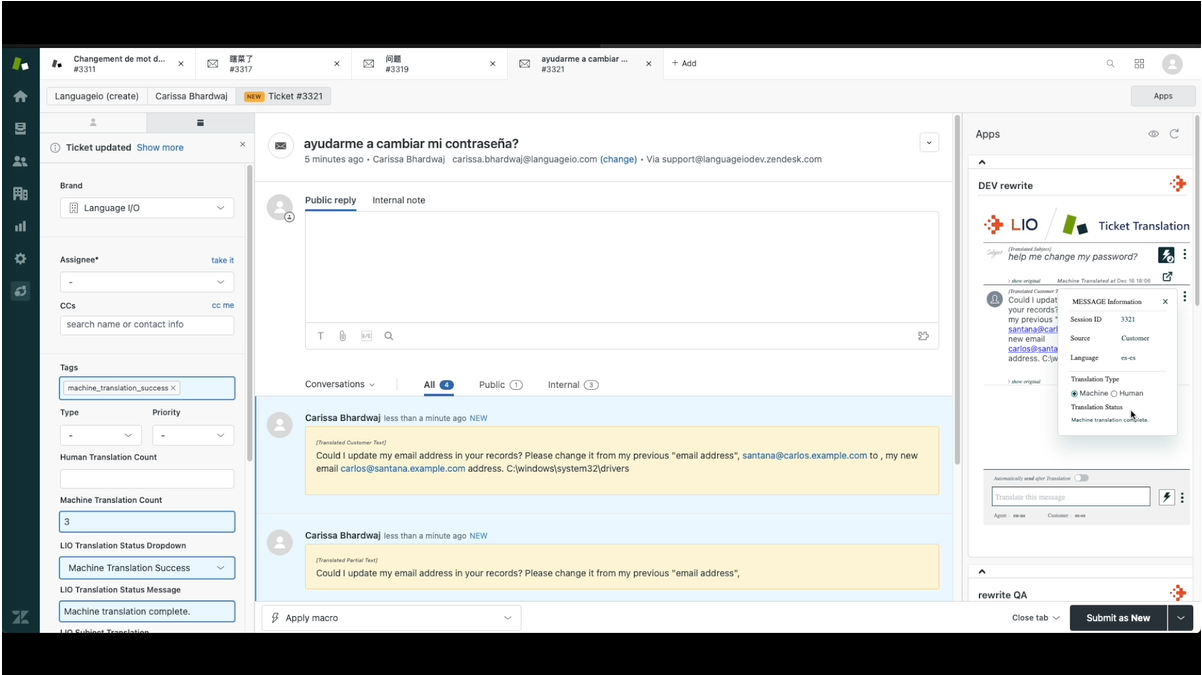Open the user profile avatar in top bar
The image size is (1202, 675).
click(1172, 63)
